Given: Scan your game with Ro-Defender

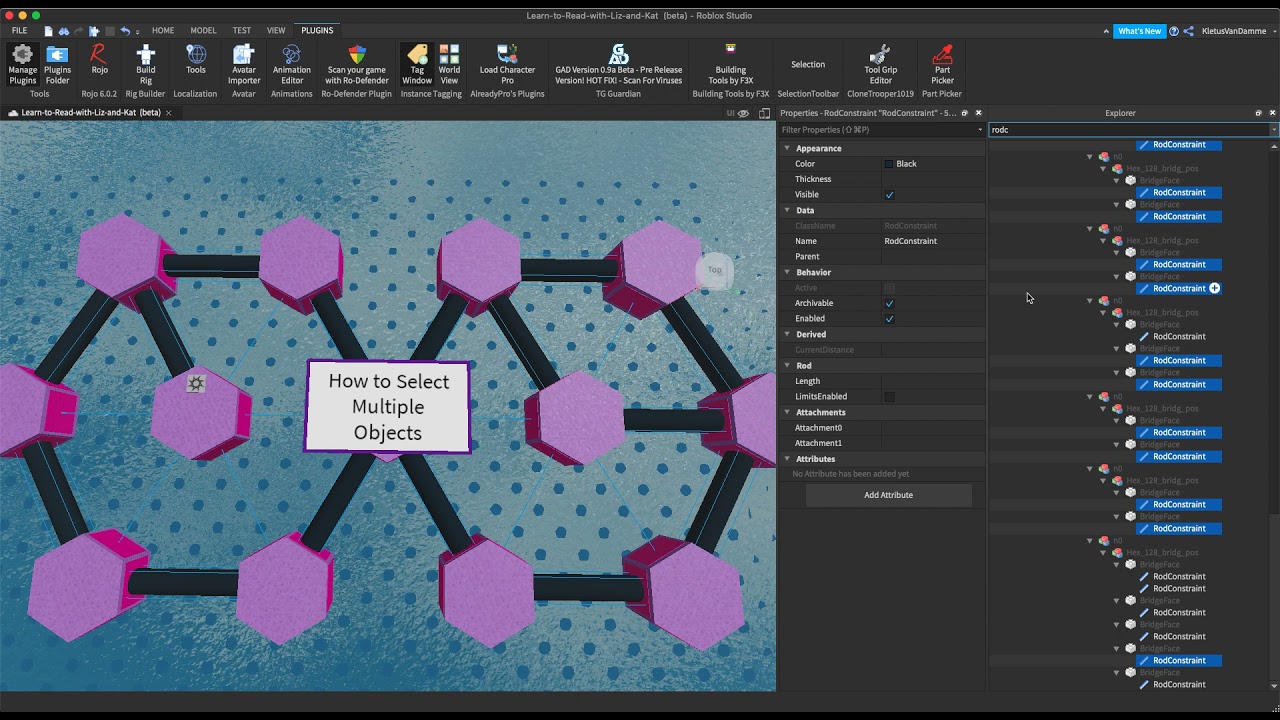Looking at the screenshot, I should (357, 64).
